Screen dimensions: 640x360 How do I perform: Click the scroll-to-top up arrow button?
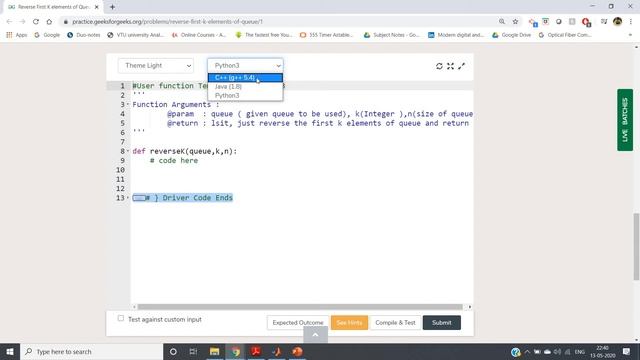point(315,335)
